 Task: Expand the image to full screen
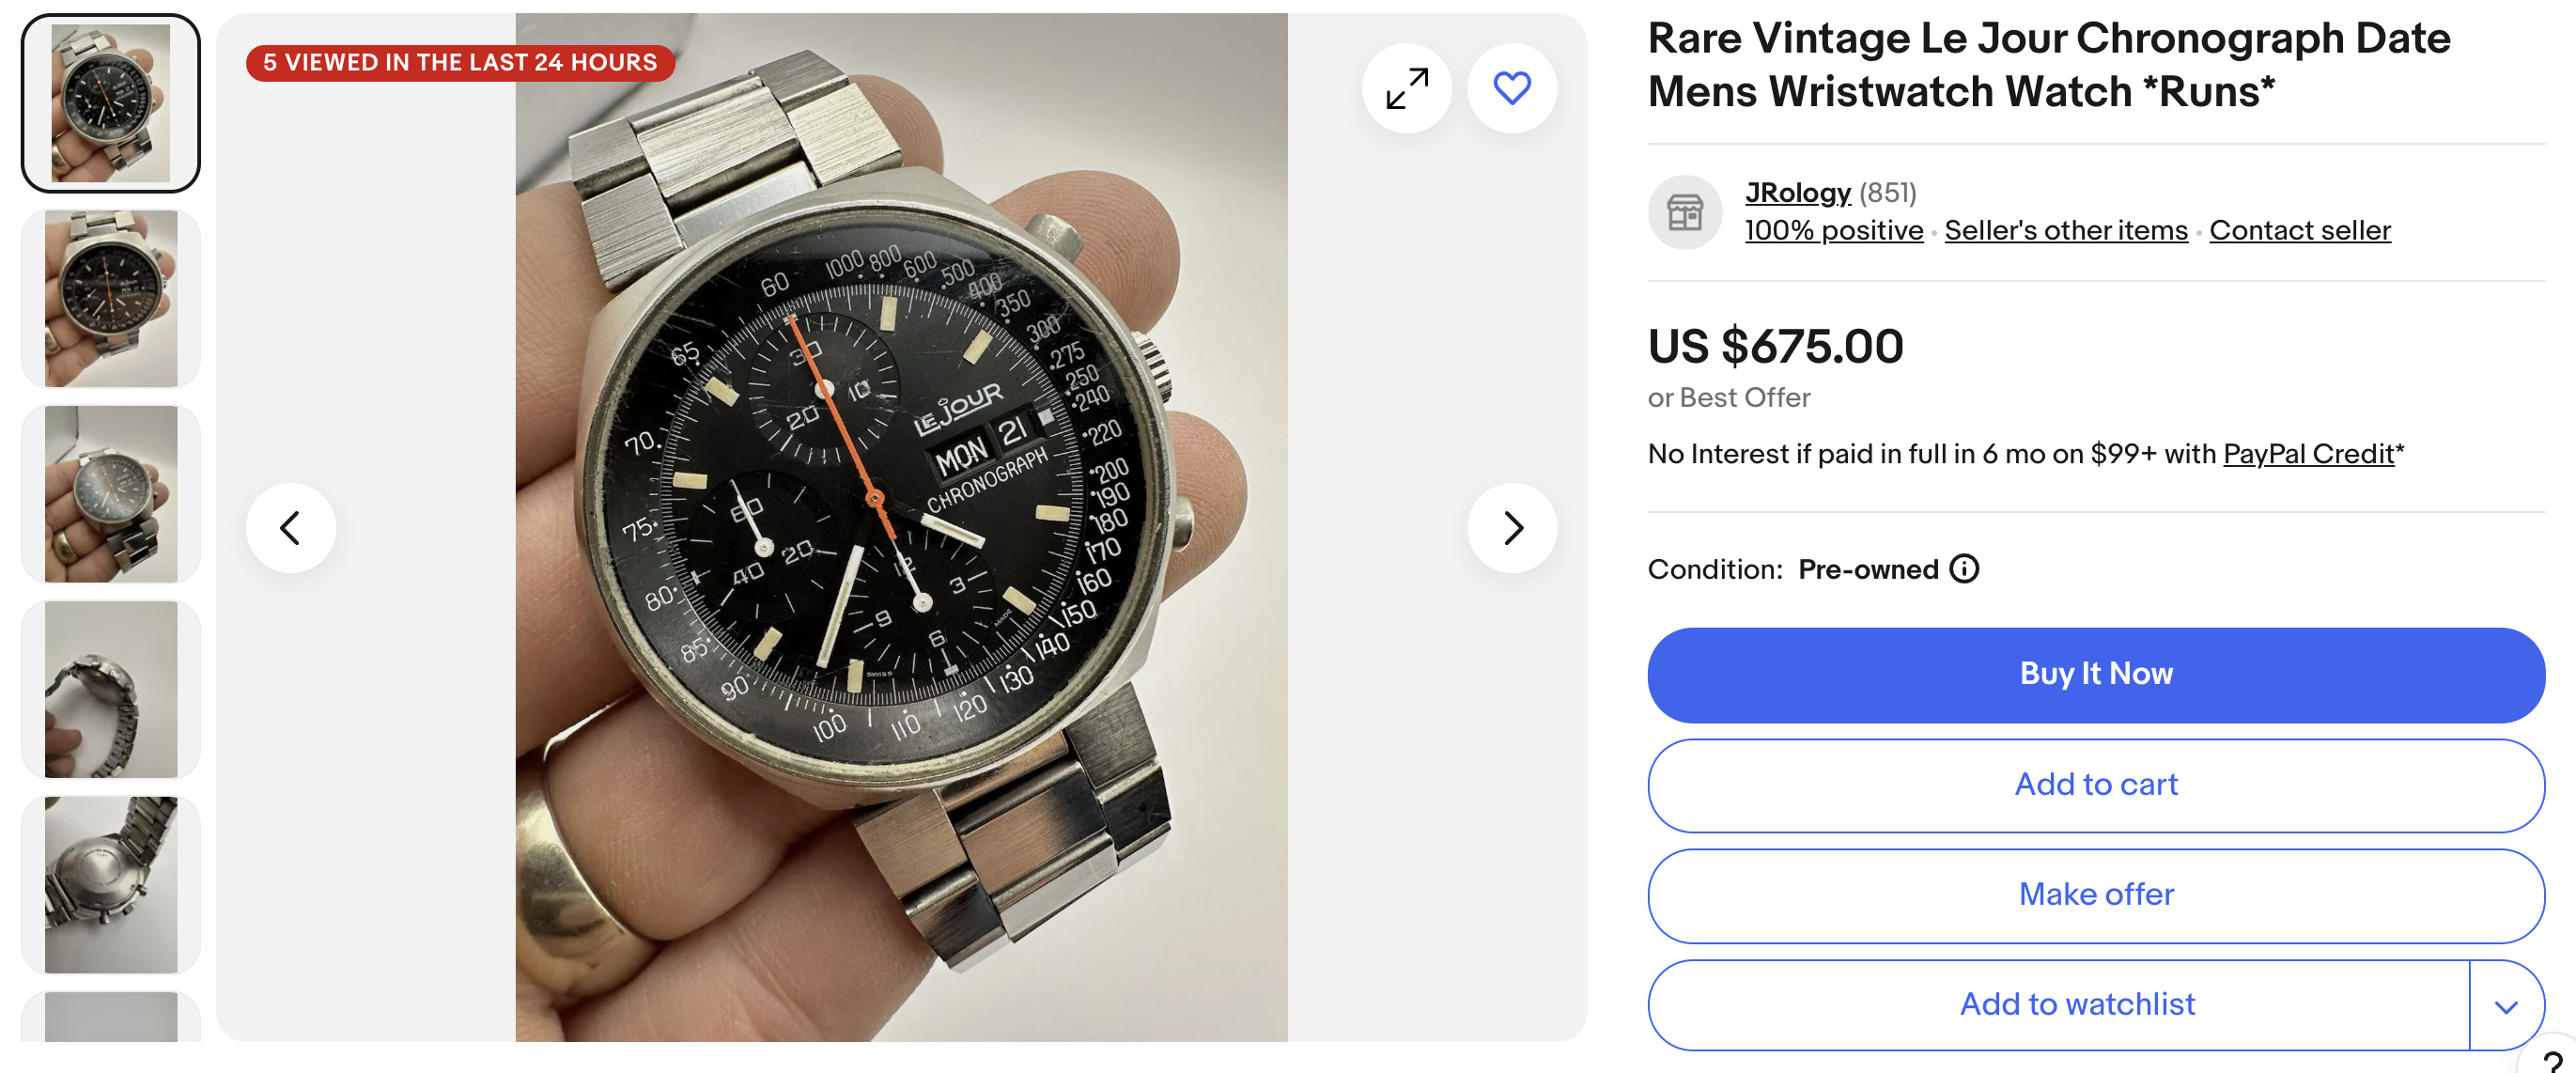[x=1406, y=88]
